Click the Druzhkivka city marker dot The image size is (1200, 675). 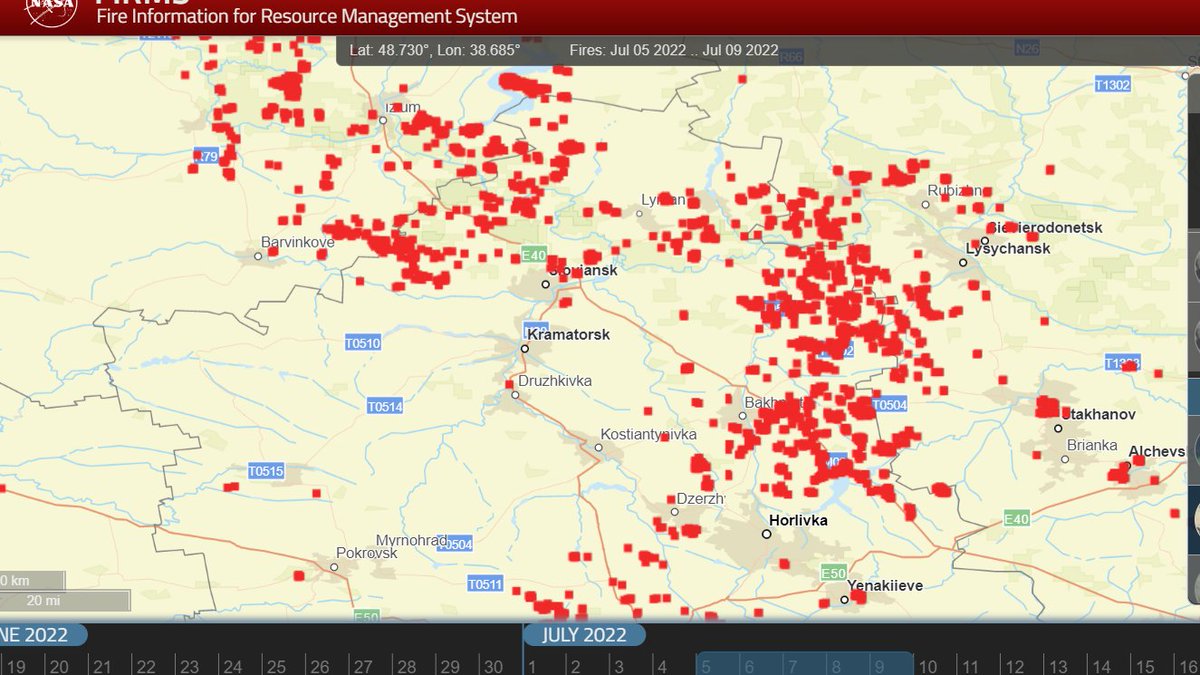(x=515, y=395)
